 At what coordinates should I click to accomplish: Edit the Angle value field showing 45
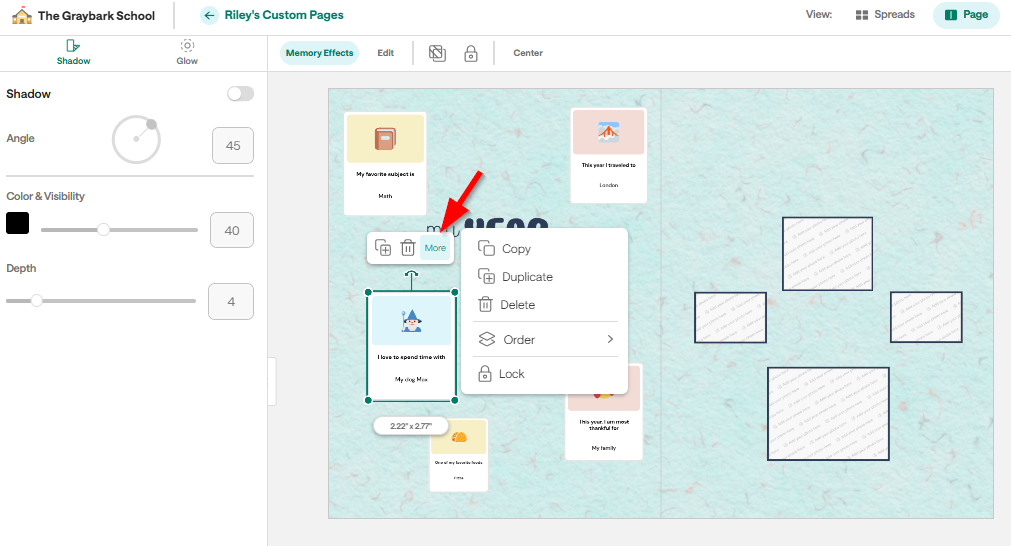pyautogui.click(x=233, y=146)
